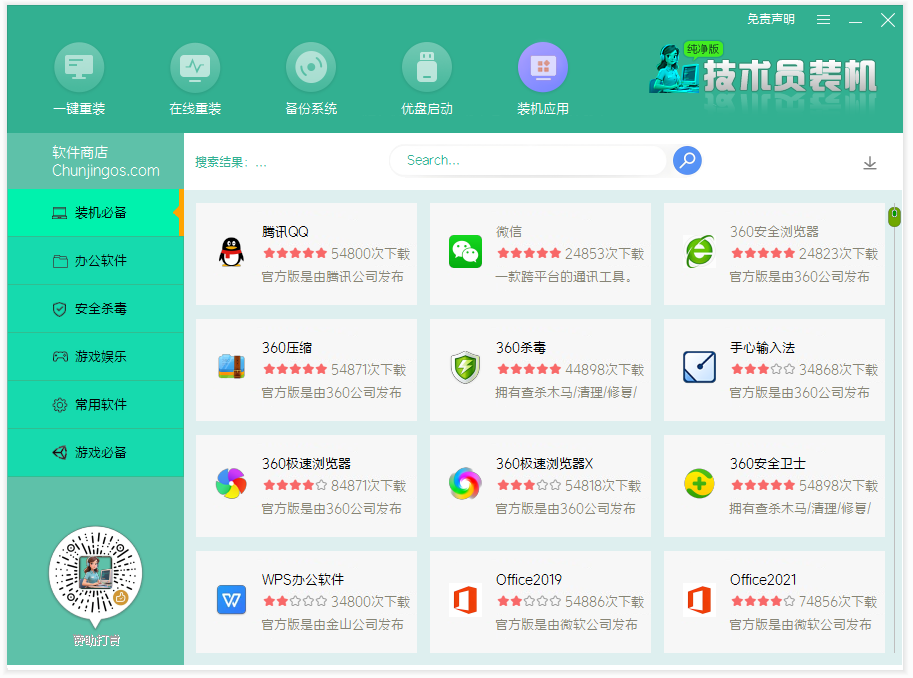913x678 pixels.
Task: Click the 手心输入法 icon
Action: (x=699, y=367)
